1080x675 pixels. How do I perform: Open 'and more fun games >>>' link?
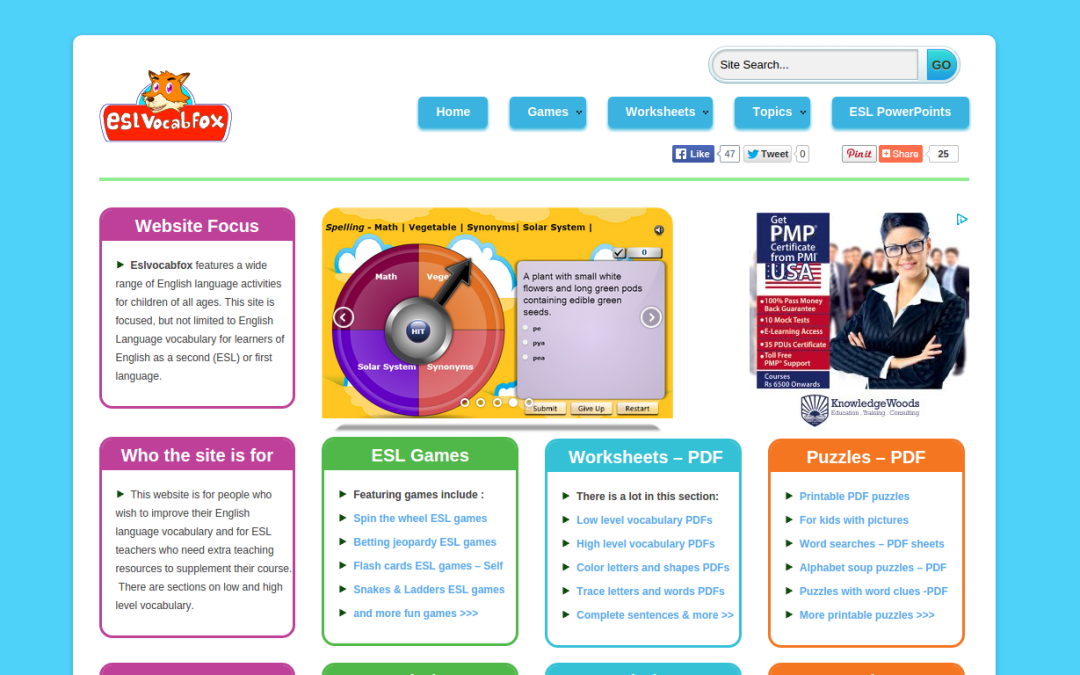(x=415, y=613)
